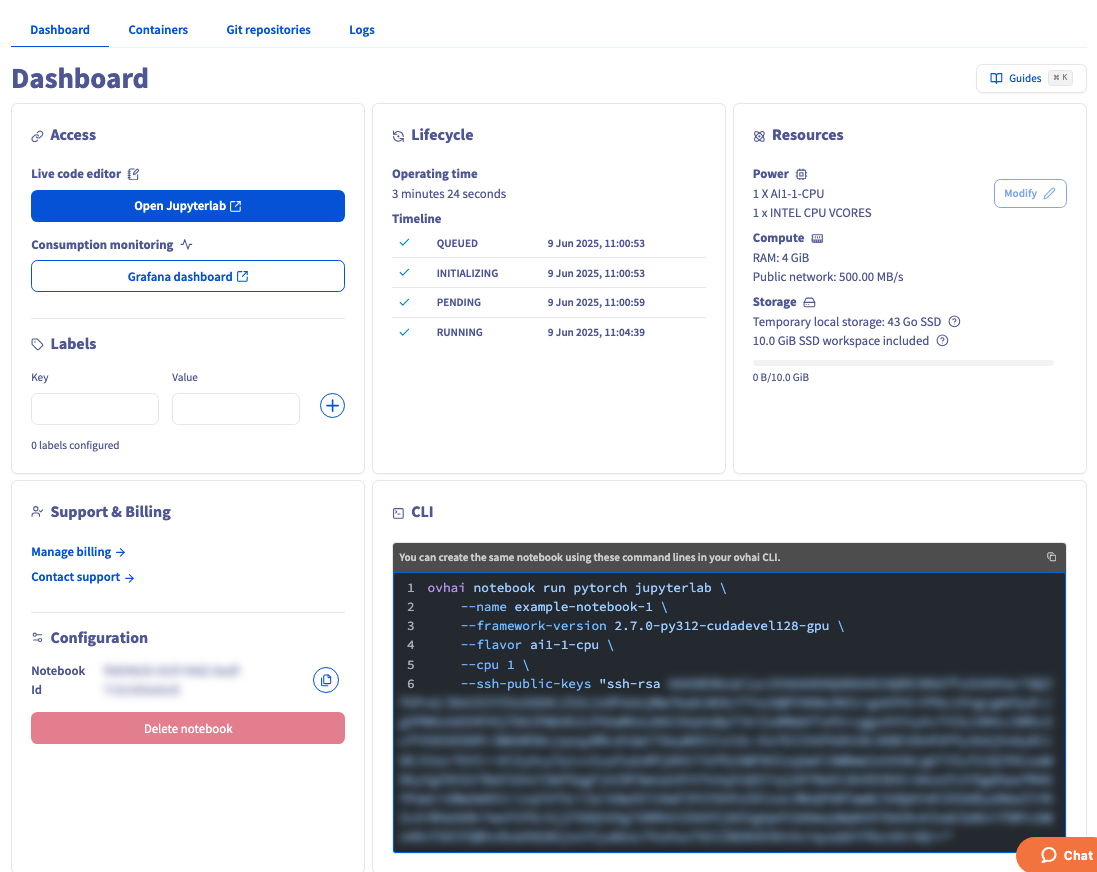Click the Storage disk icon
Screen dimensions: 1097x872
(x=809, y=302)
